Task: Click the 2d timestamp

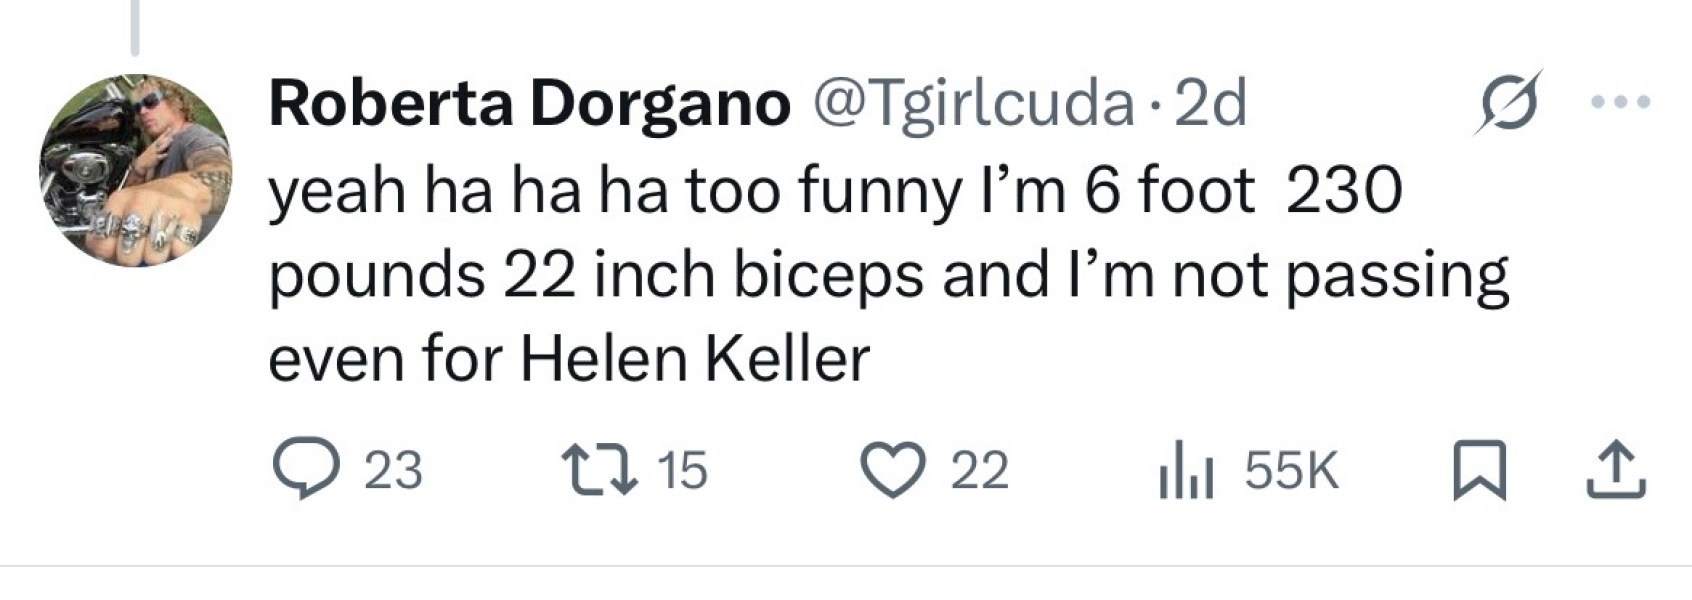Action: tap(1211, 103)
